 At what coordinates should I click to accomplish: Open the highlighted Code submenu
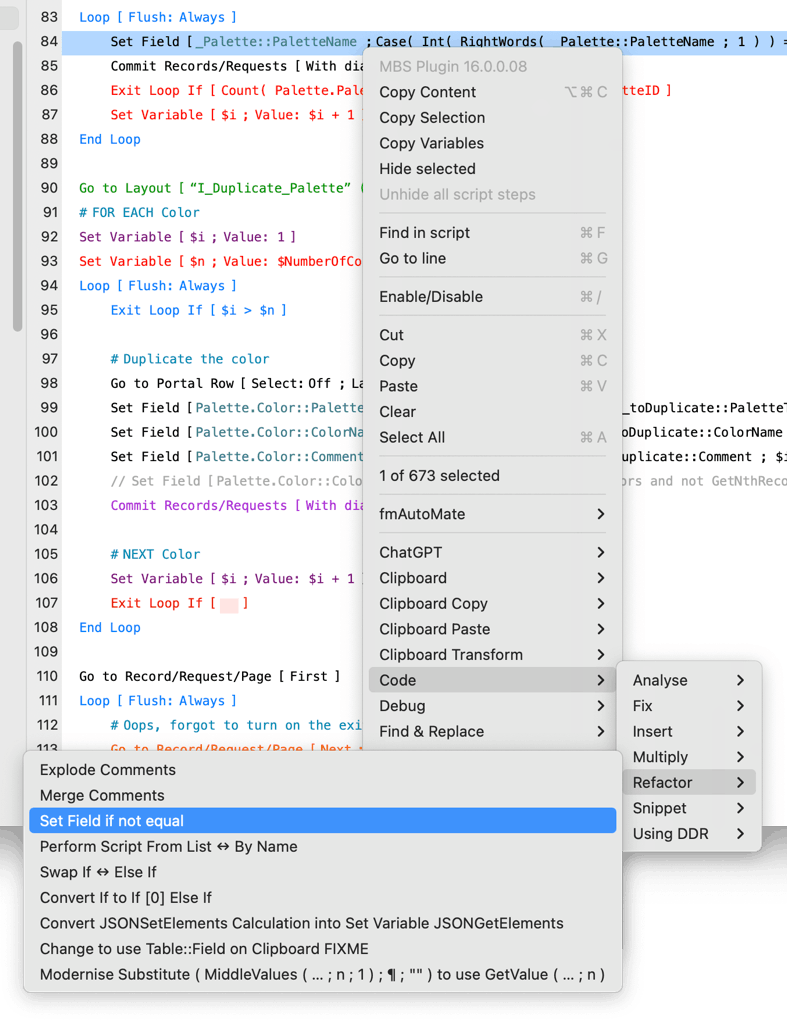492,680
